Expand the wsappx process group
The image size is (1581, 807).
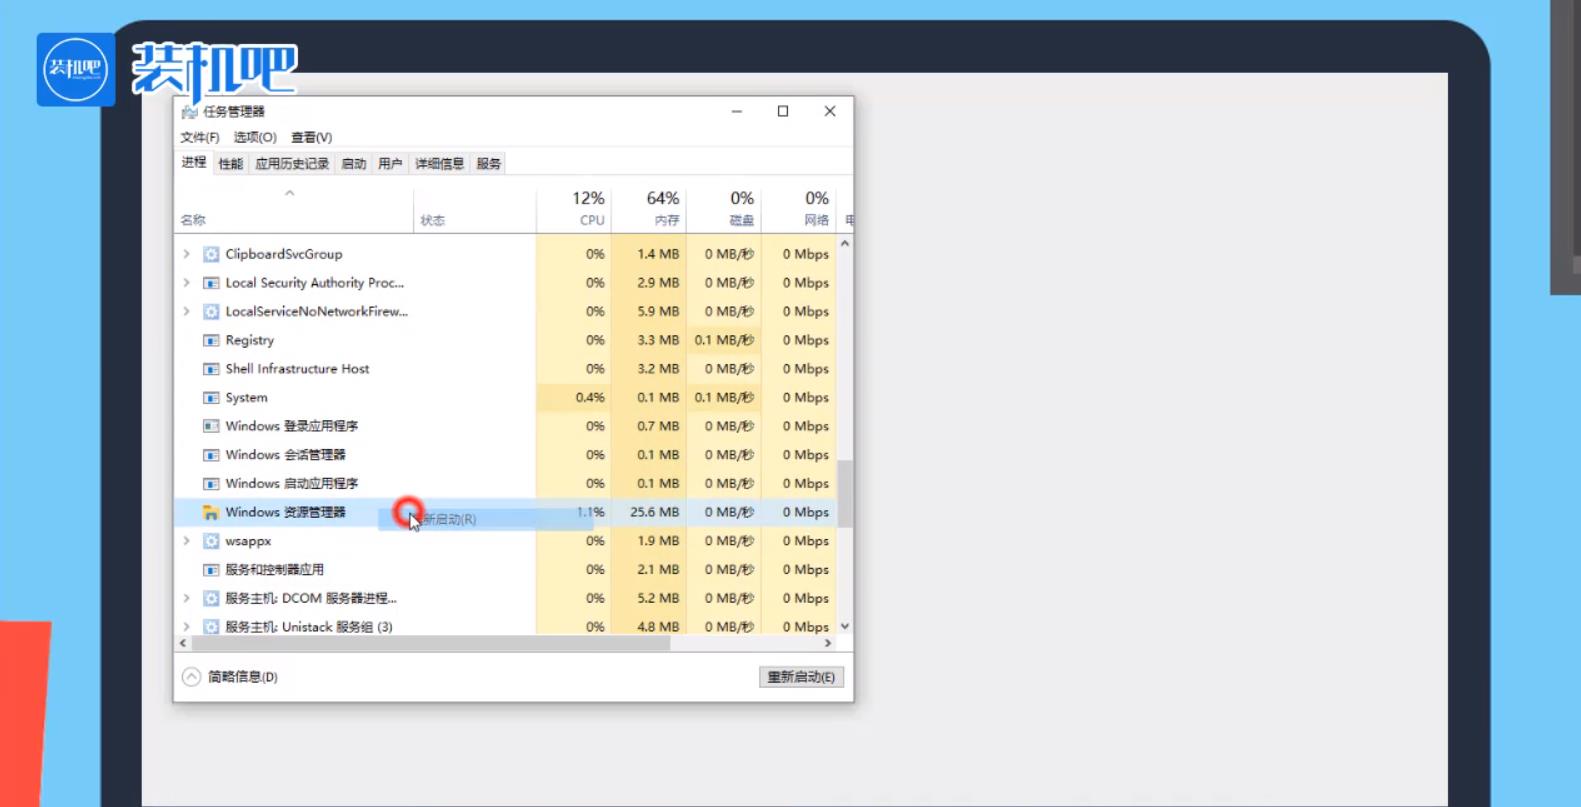tap(186, 541)
